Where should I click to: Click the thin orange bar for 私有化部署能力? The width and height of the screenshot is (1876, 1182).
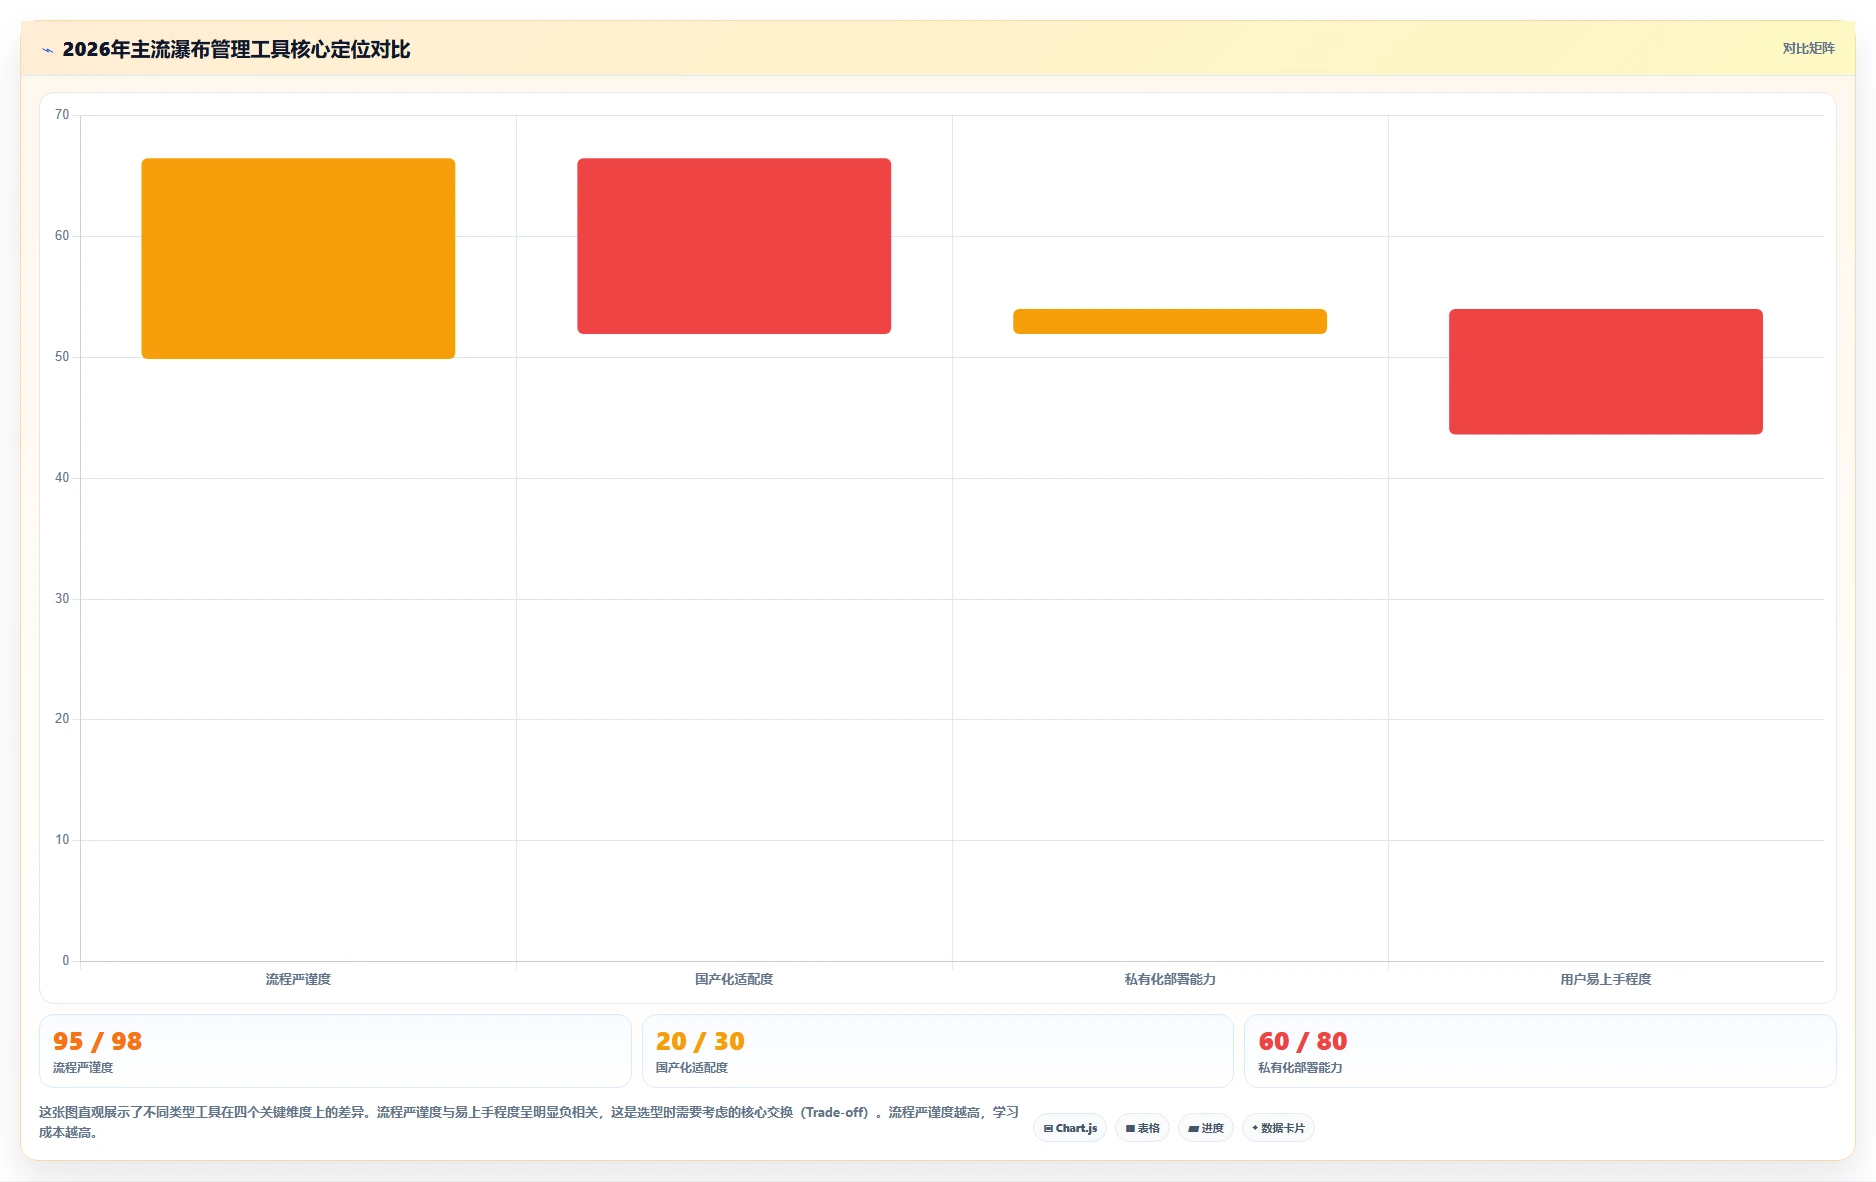pyautogui.click(x=1170, y=321)
